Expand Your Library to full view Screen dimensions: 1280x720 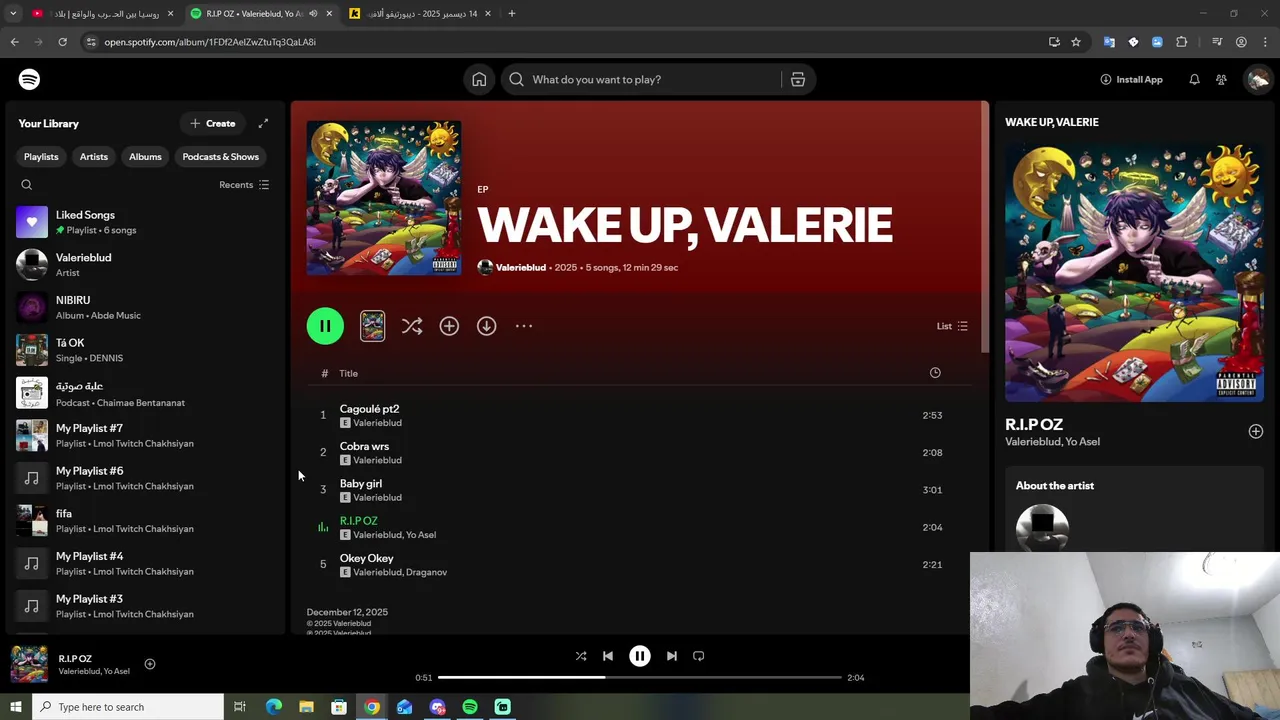263,123
